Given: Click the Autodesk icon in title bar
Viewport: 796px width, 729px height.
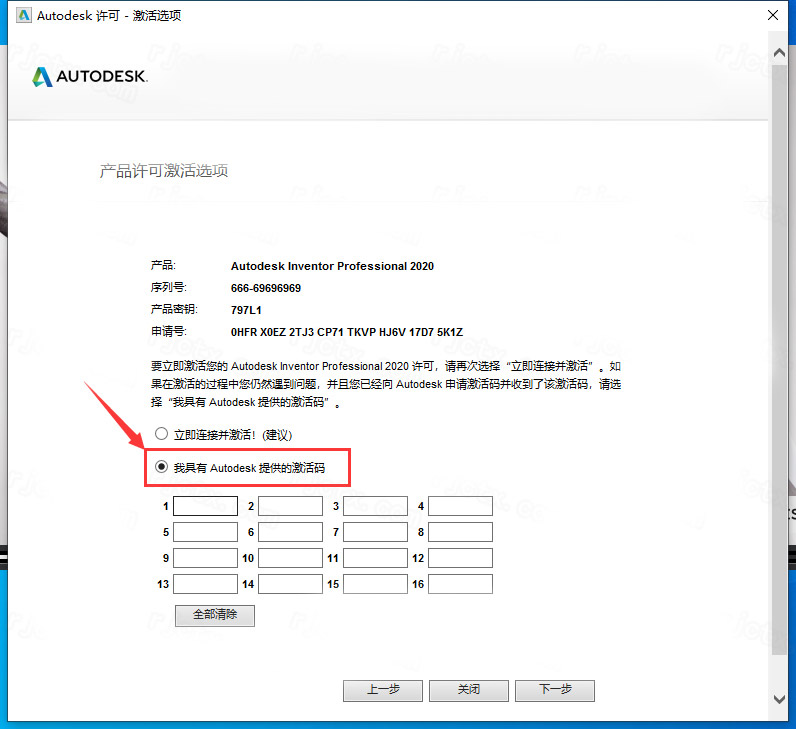Looking at the screenshot, I should [x=23, y=16].
